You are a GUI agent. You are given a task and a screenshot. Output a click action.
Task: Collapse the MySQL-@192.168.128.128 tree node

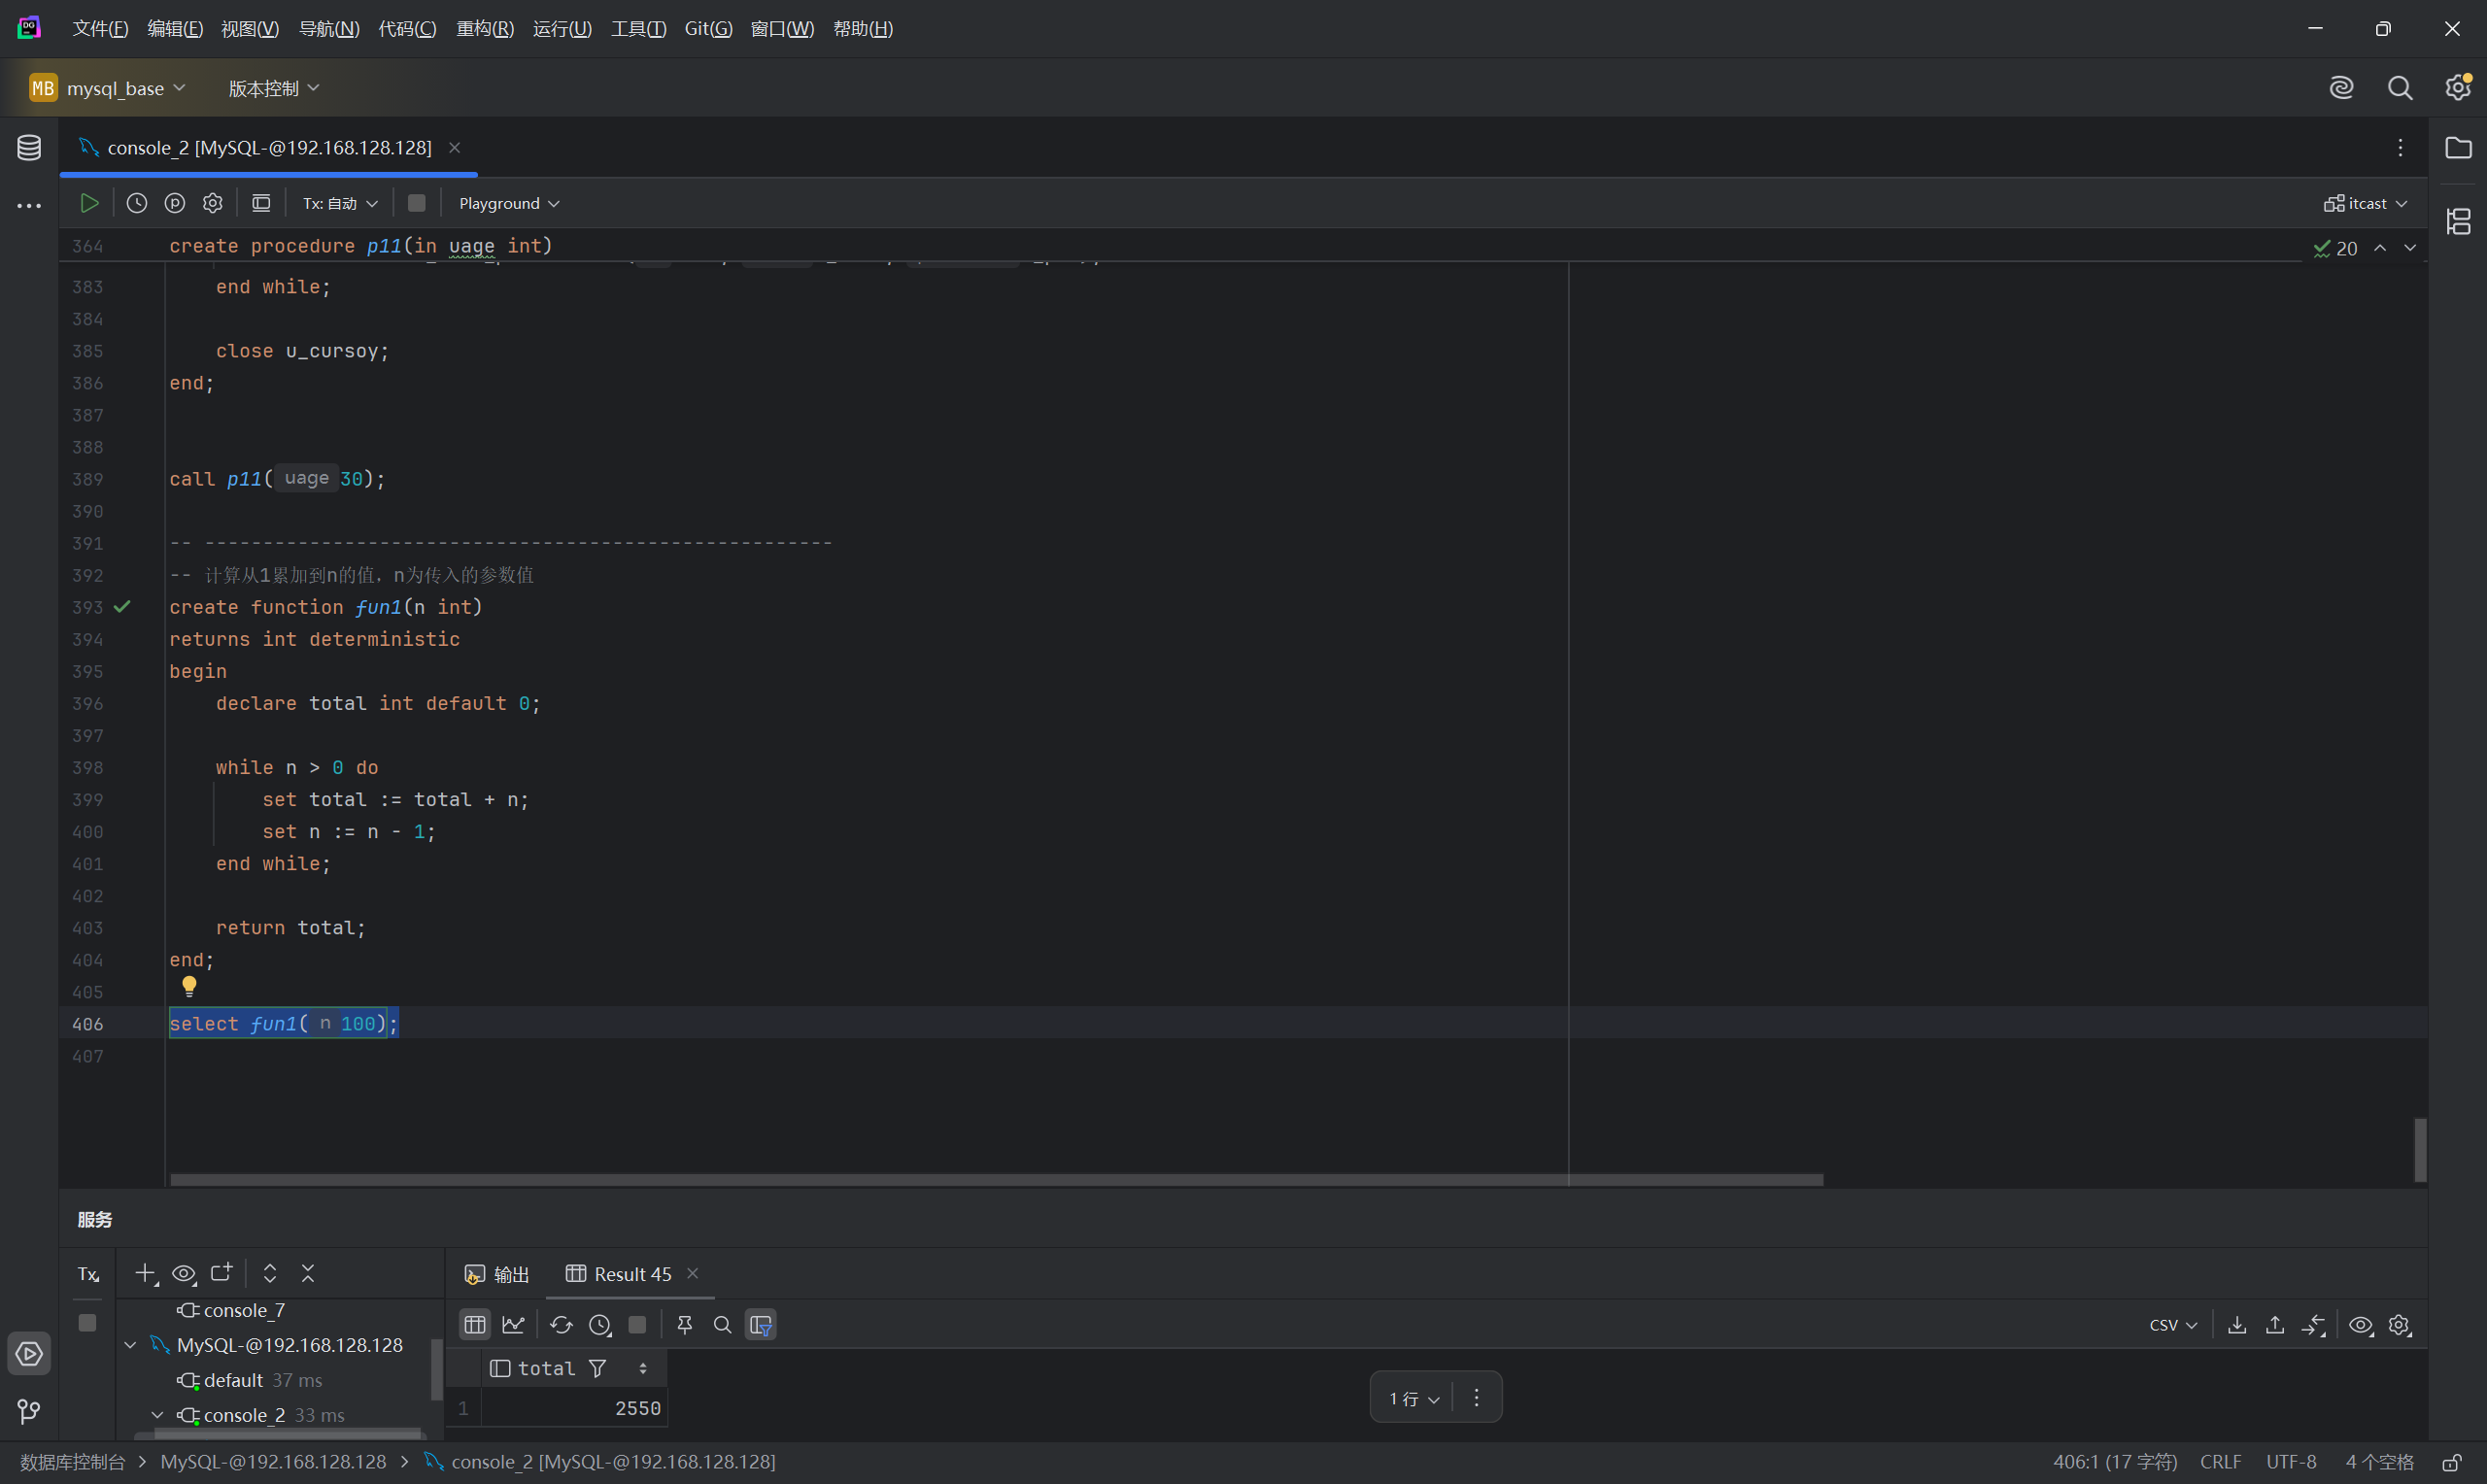(131, 1346)
